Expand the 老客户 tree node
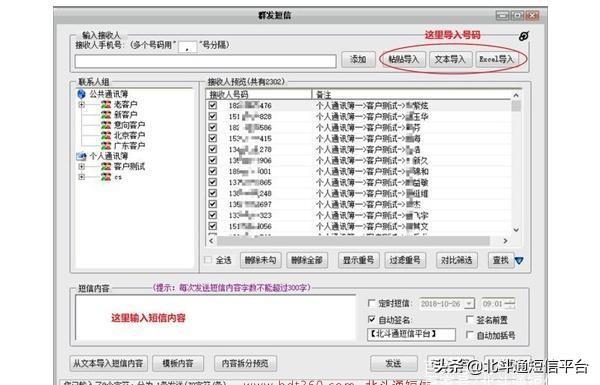600x385 pixels. click(82, 104)
